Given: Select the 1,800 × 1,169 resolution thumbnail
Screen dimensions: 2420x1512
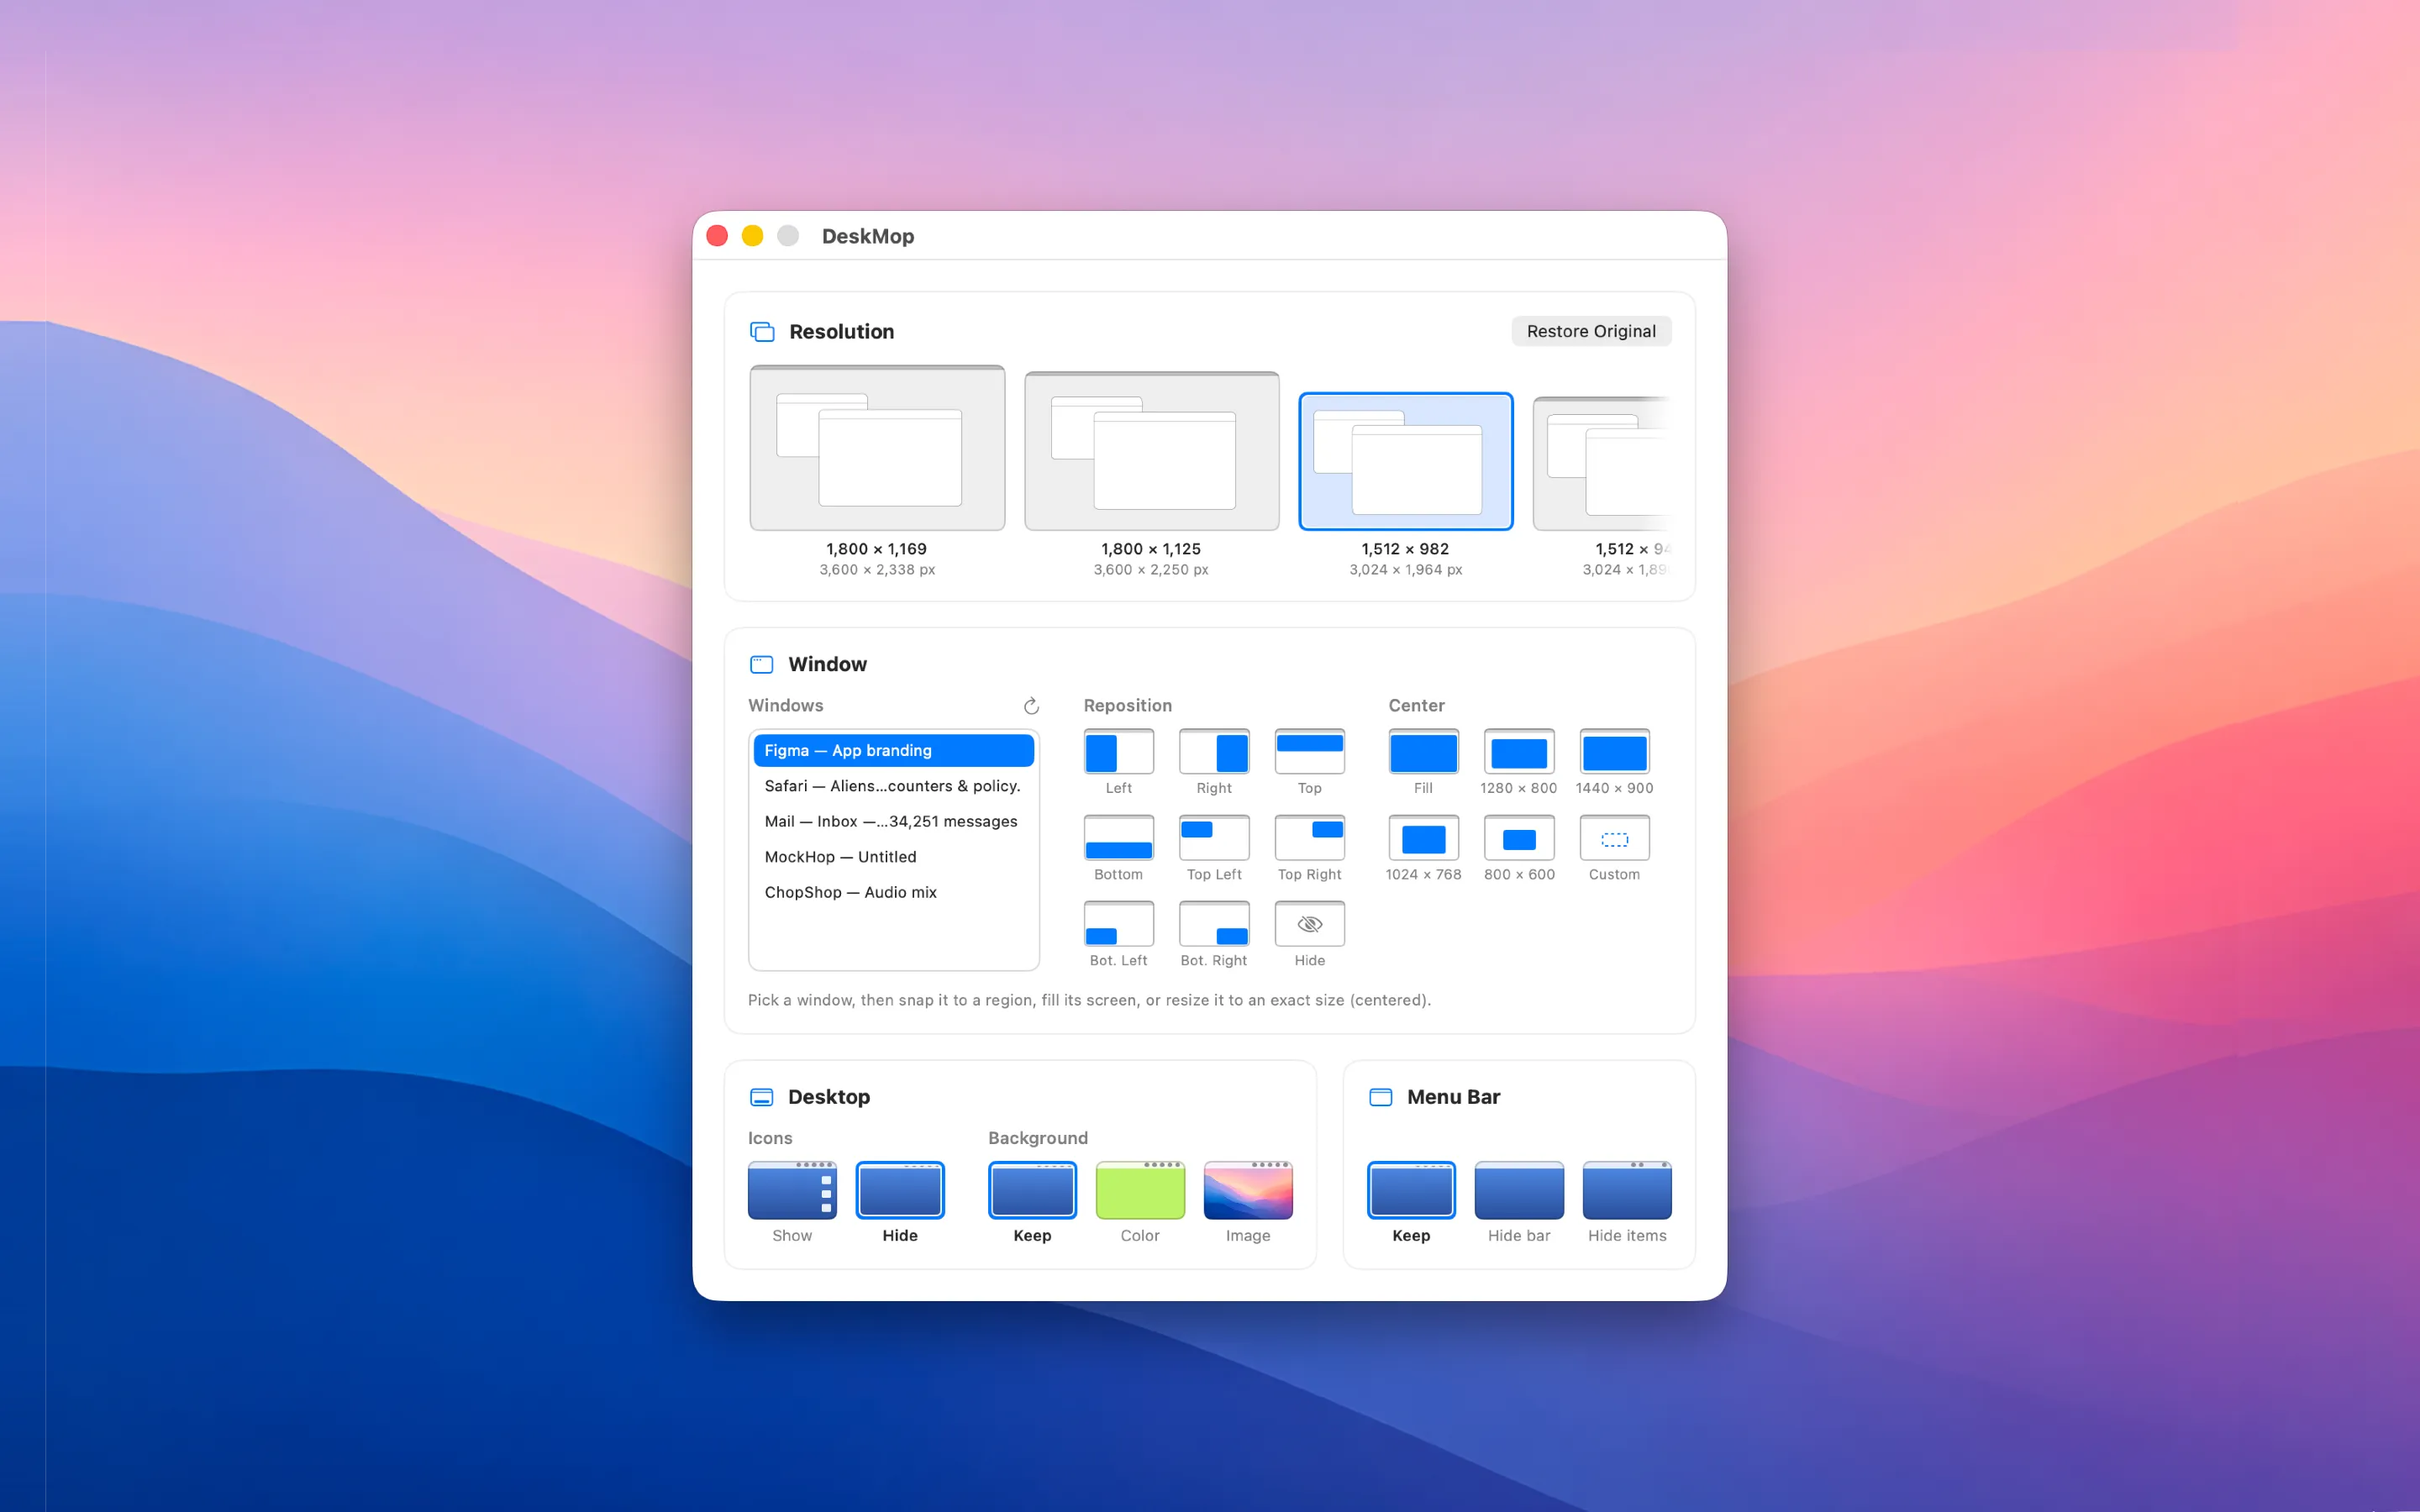Looking at the screenshot, I should click(x=877, y=448).
